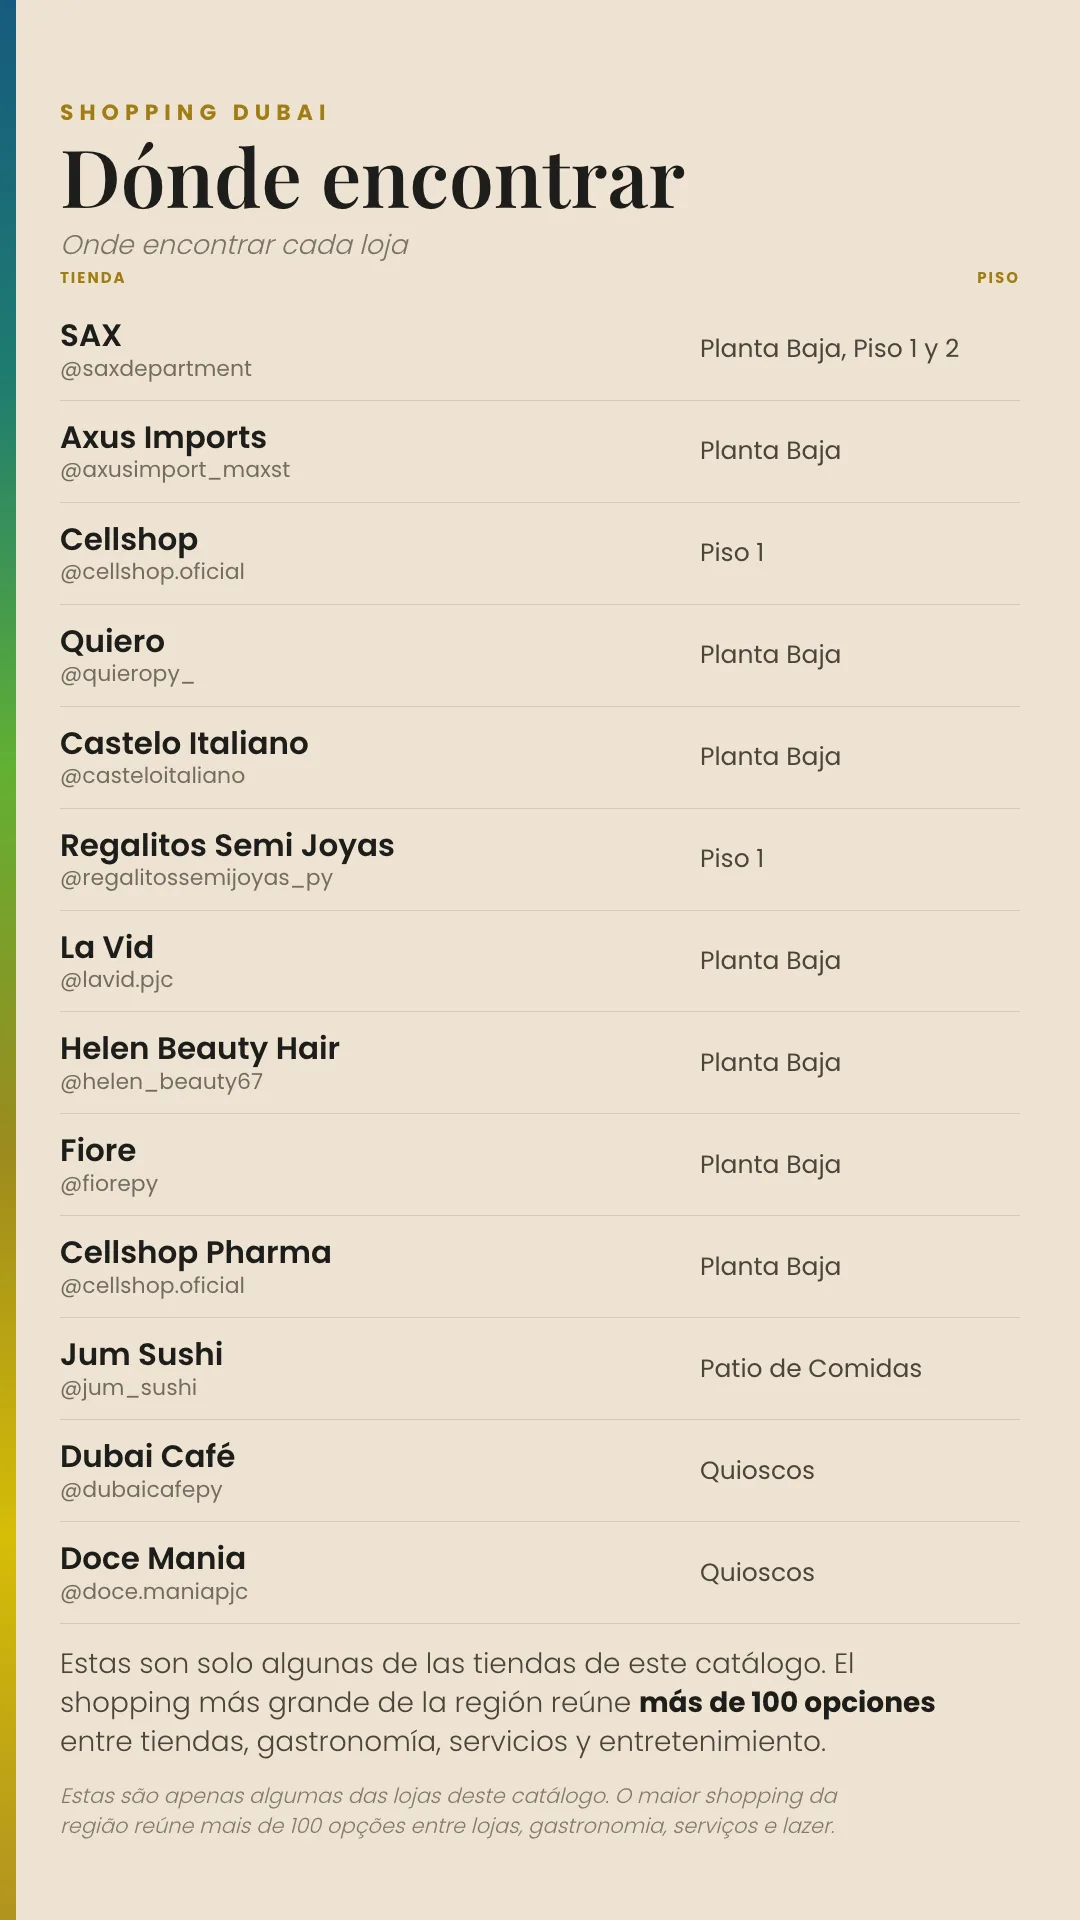Open the @doce.maniapjc handle
1080x1920 pixels.
[x=154, y=1592]
